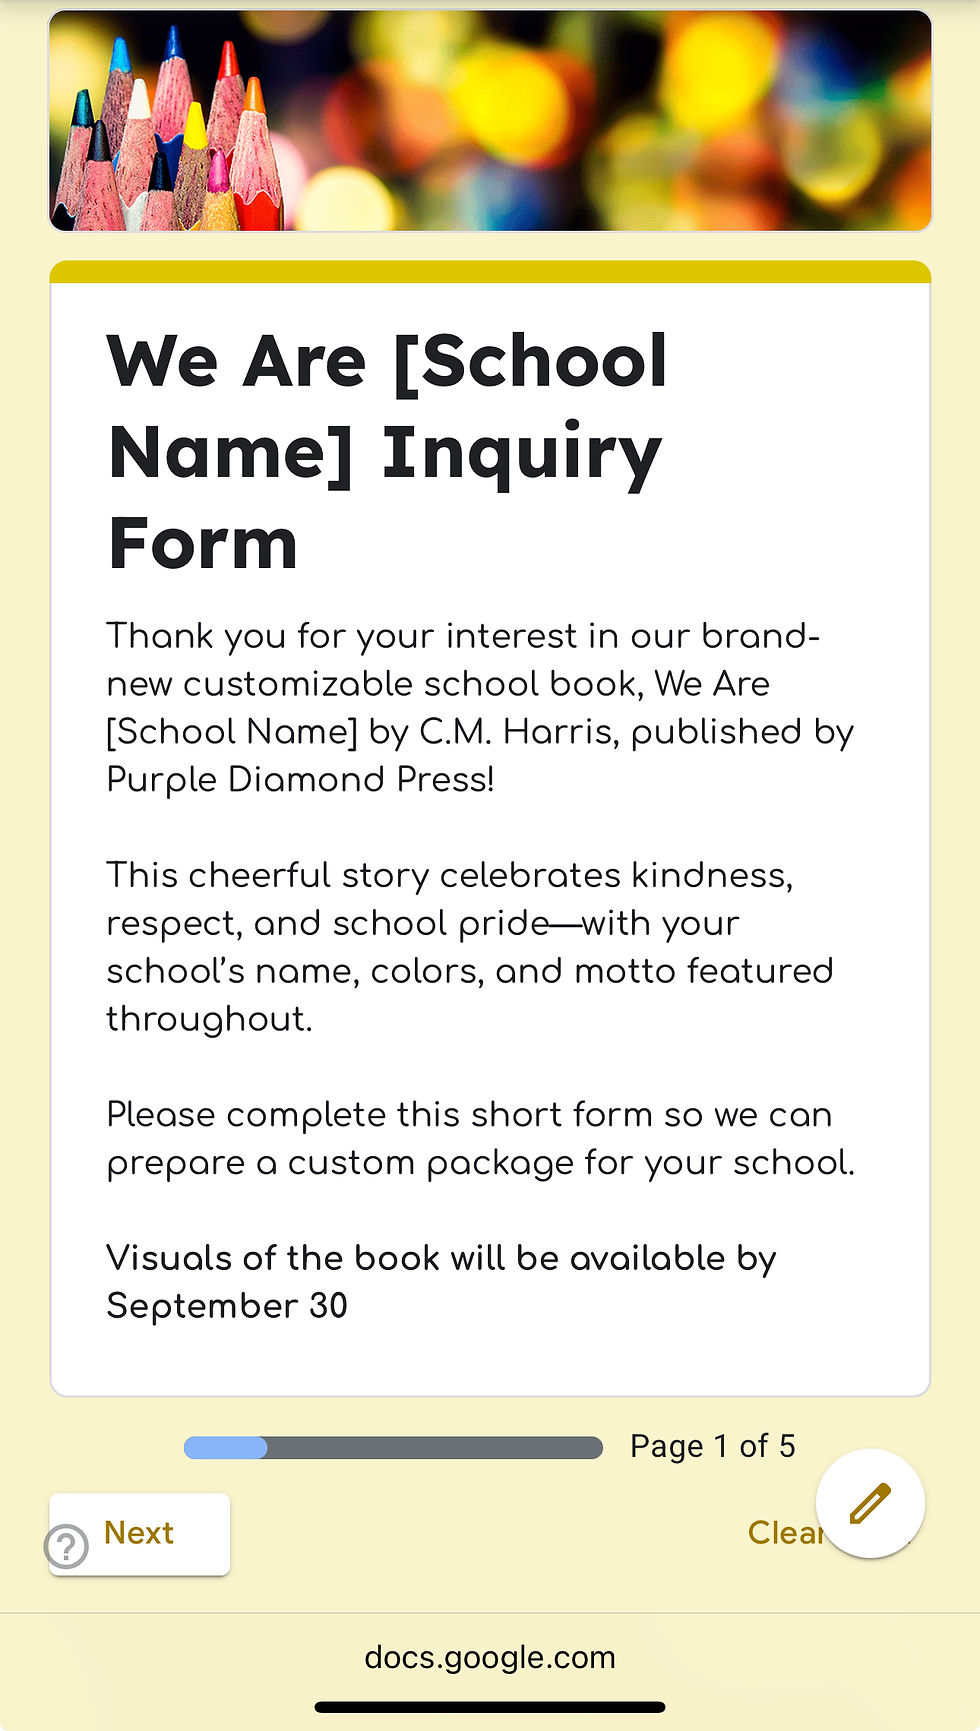This screenshot has width=980, height=1731.
Task: Select the 'We Are [School Name] Inquiry Form' title
Action: pyautogui.click(x=388, y=452)
